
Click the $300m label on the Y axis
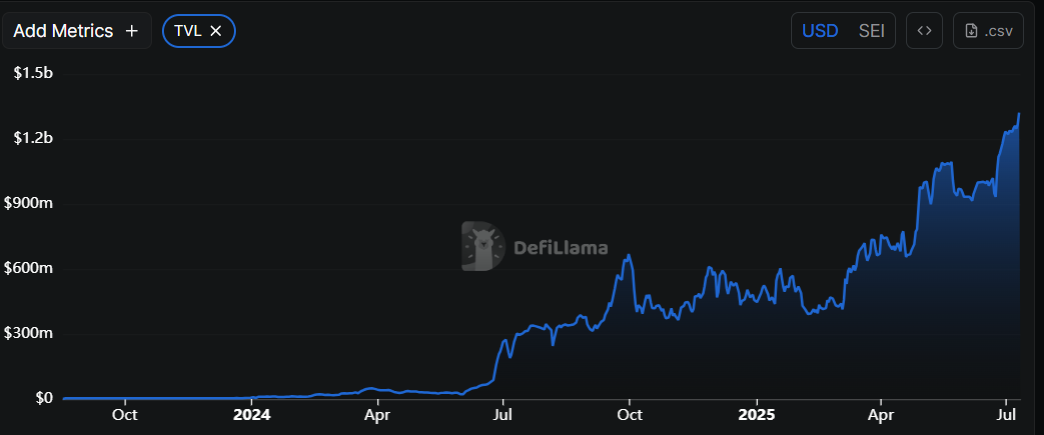coord(29,333)
